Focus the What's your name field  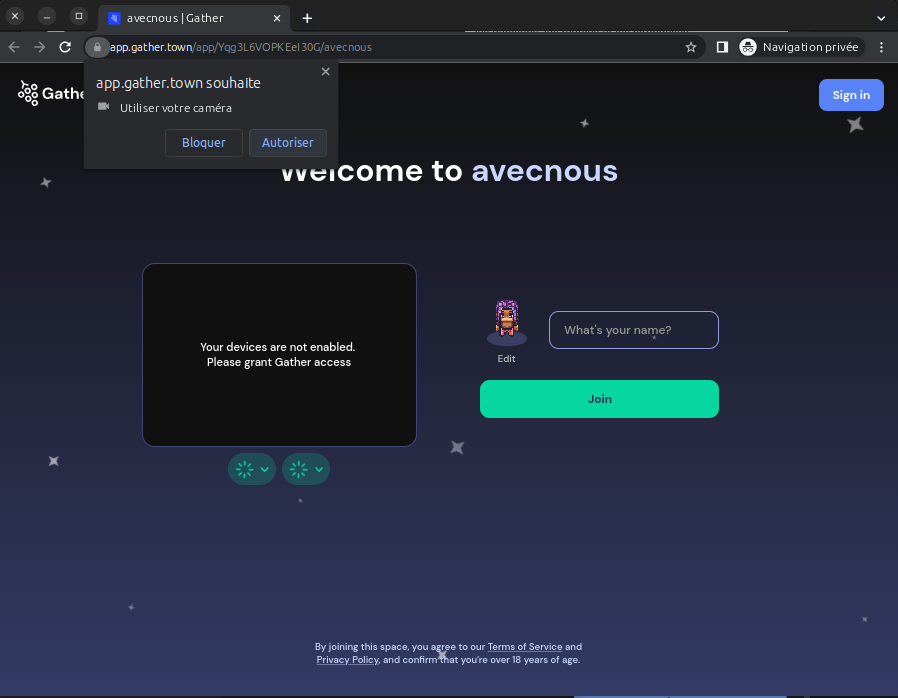tap(633, 330)
